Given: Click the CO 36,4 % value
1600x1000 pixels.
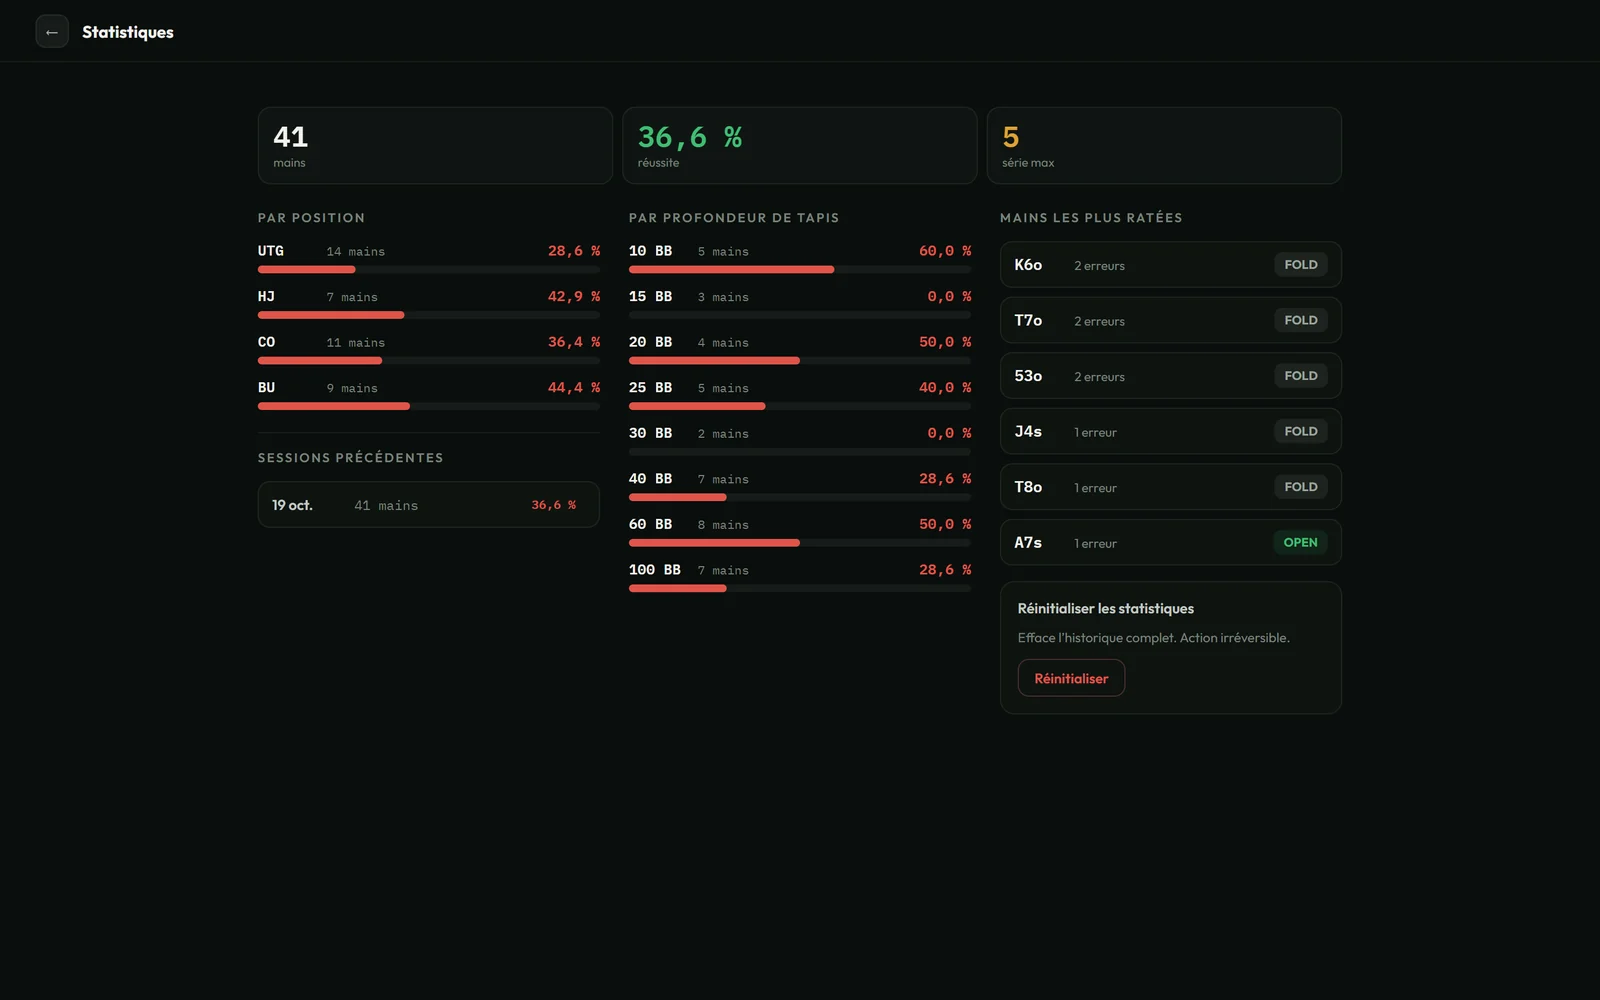Looking at the screenshot, I should tap(574, 342).
